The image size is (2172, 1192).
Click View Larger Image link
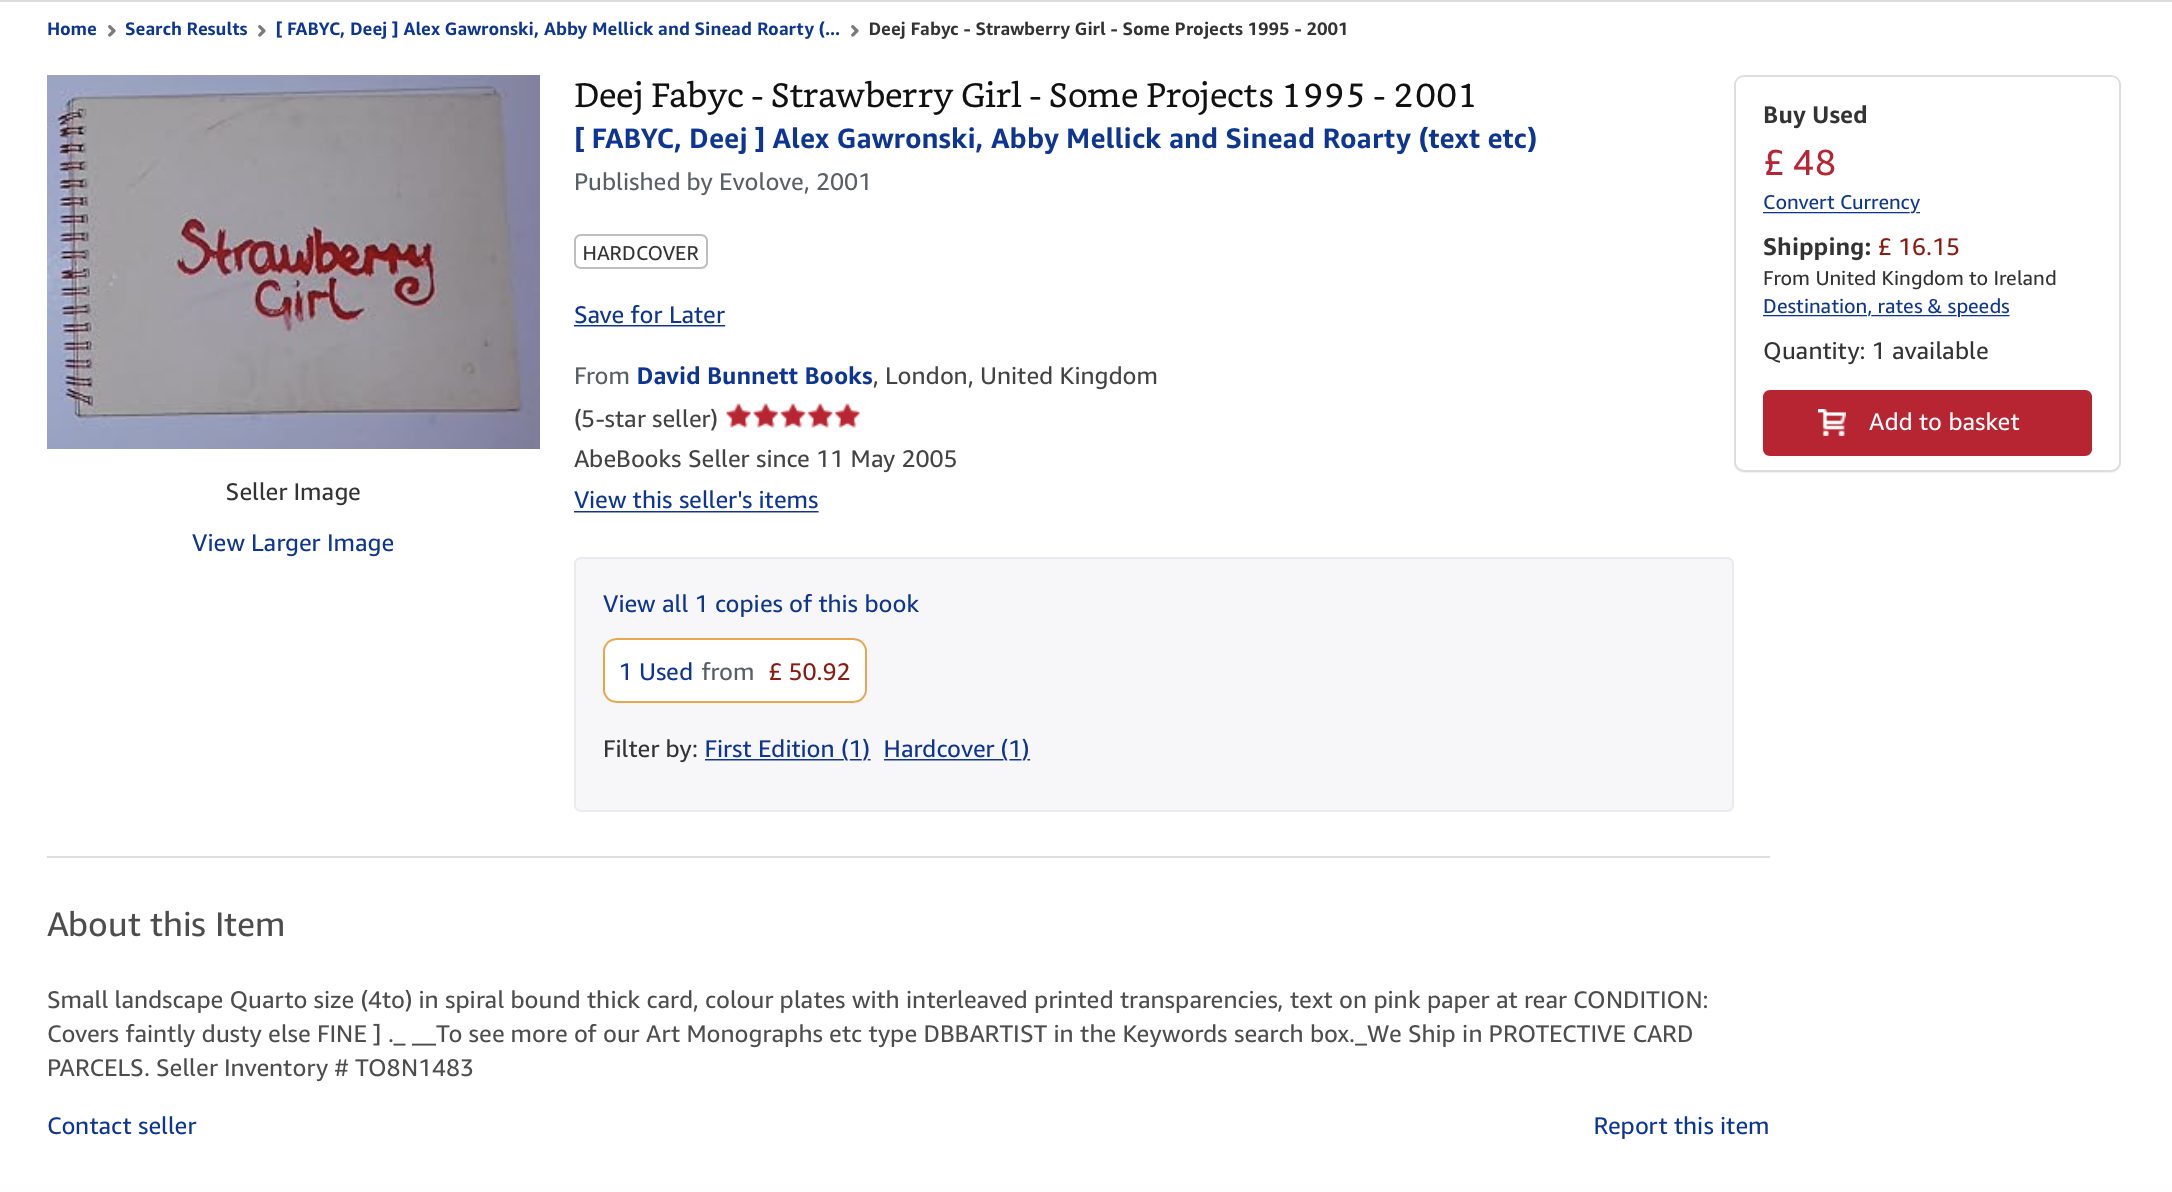point(293,543)
